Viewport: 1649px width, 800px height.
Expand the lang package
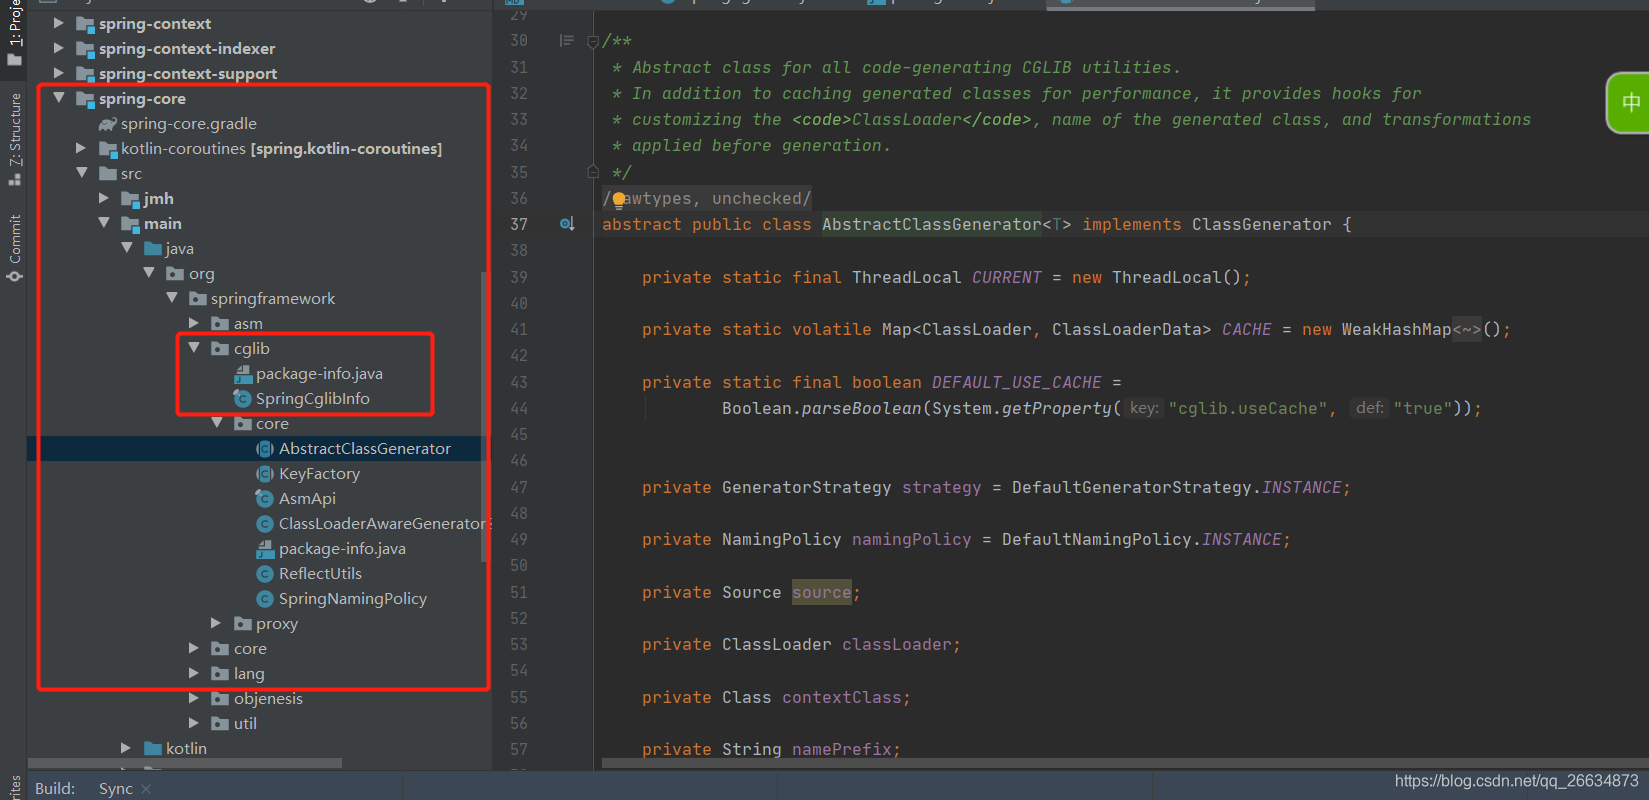coord(194,673)
